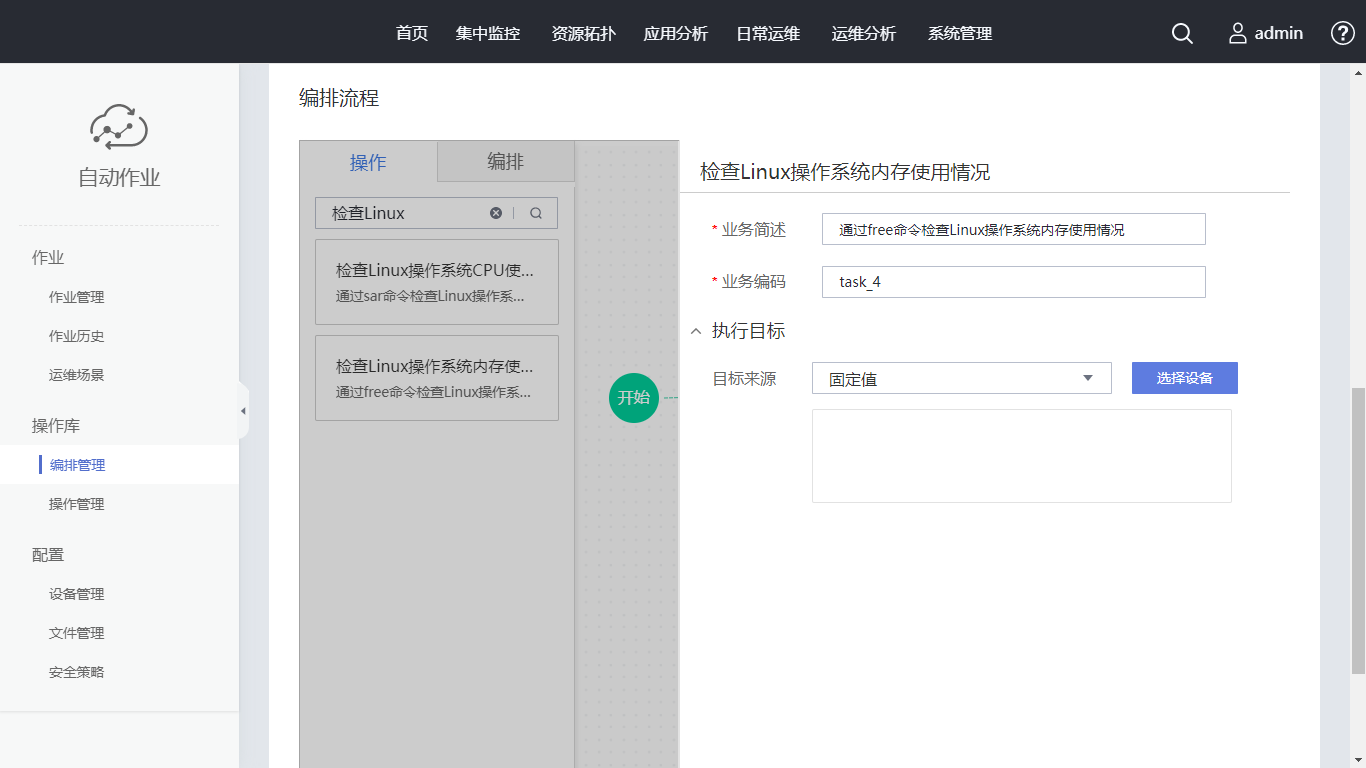Click the 选择设备 button
This screenshot has height=768, width=1366.
click(1184, 378)
